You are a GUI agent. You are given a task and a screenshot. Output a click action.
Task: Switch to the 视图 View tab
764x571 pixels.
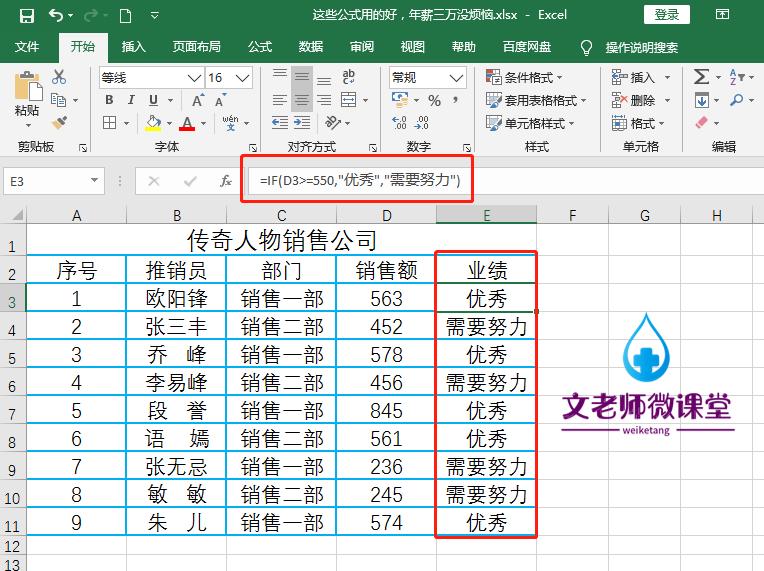click(x=413, y=47)
